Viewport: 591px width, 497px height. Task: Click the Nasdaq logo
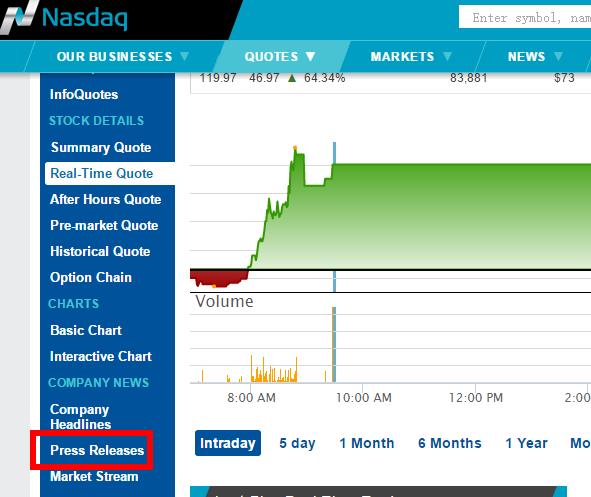point(63,17)
